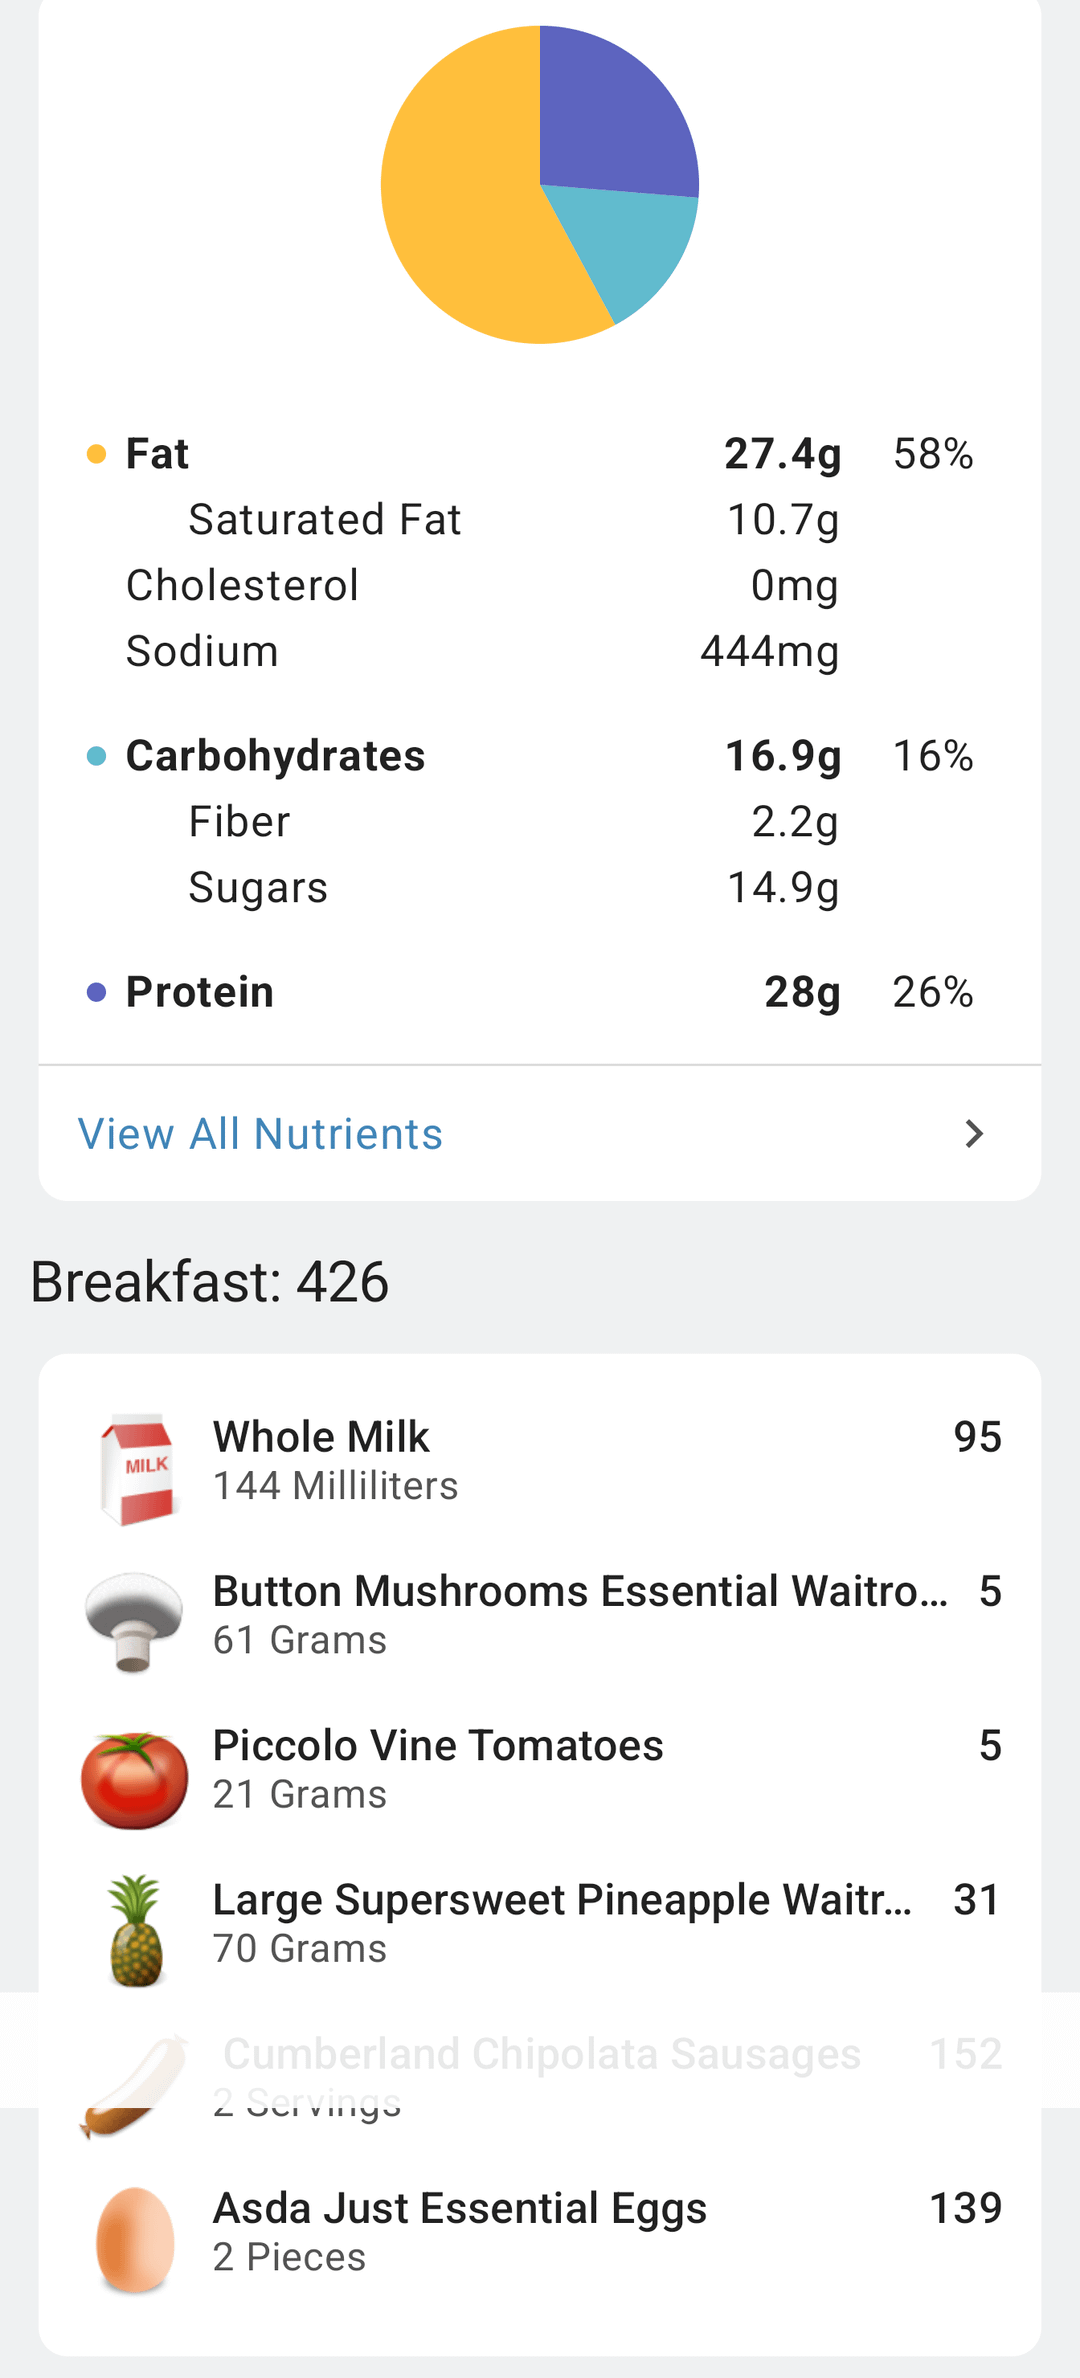Tap the Carbohydrates macro row label

[275, 756]
